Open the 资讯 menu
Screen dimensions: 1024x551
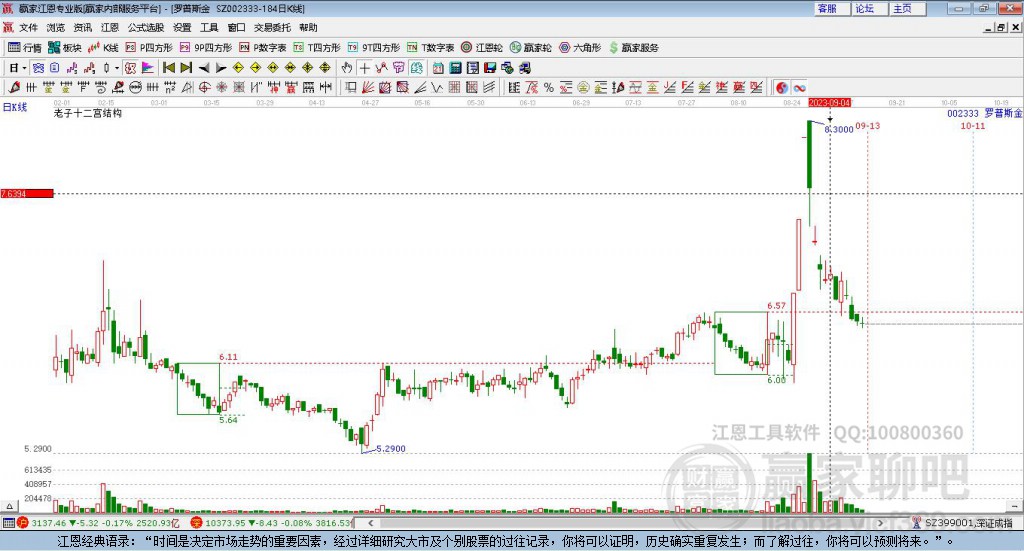(x=82, y=27)
